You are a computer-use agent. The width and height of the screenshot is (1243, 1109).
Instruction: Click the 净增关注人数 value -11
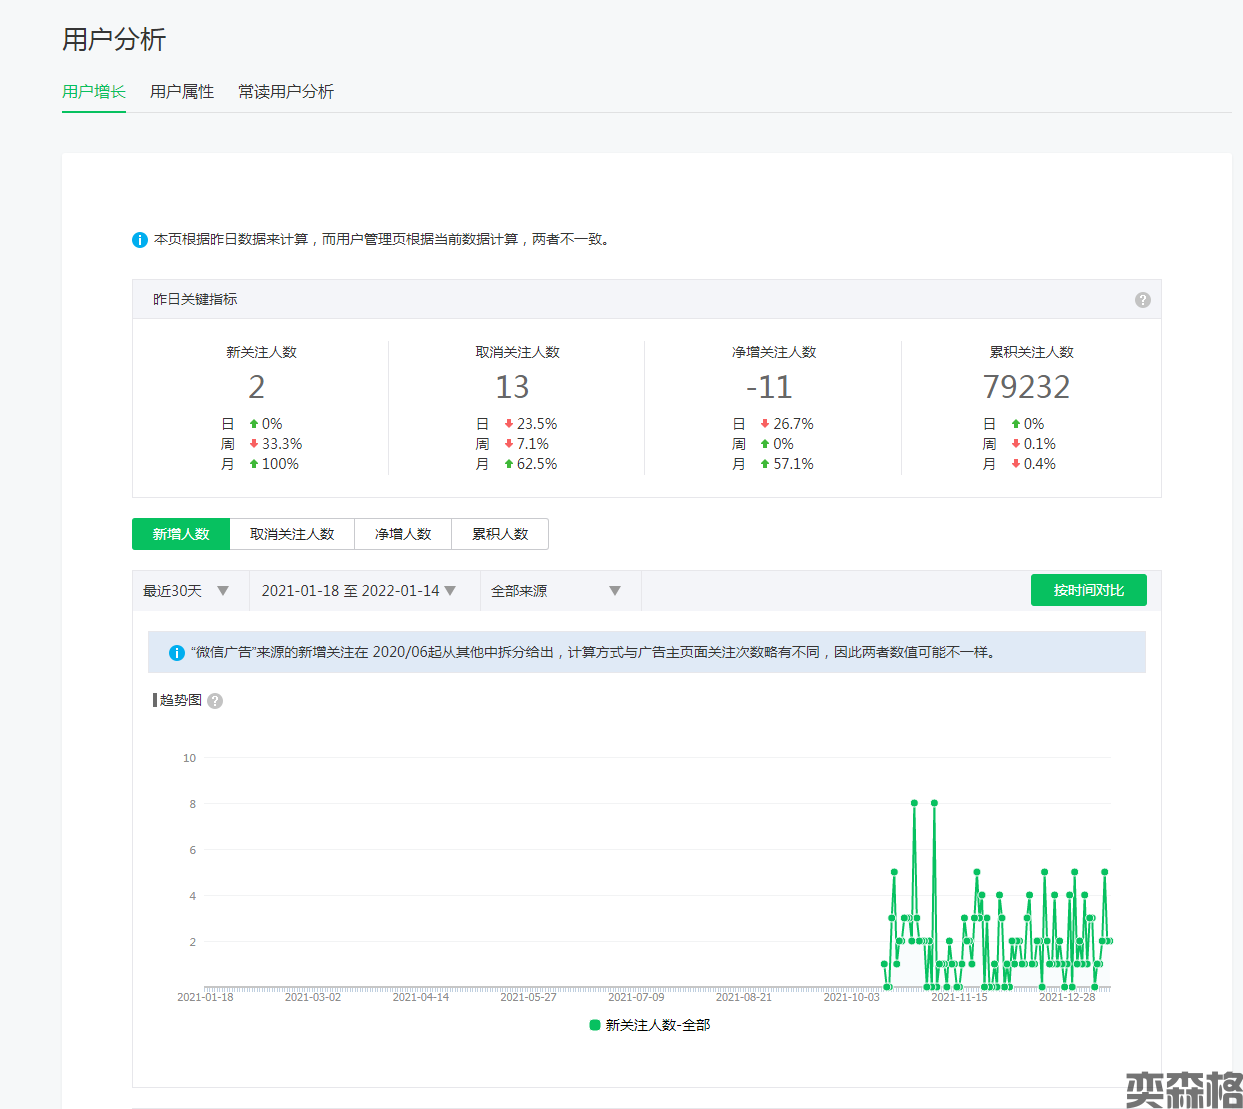pos(769,387)
